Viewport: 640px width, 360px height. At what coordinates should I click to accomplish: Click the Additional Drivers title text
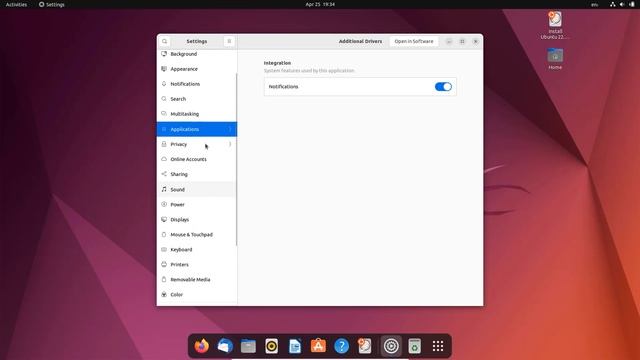(x=360, y=41)
